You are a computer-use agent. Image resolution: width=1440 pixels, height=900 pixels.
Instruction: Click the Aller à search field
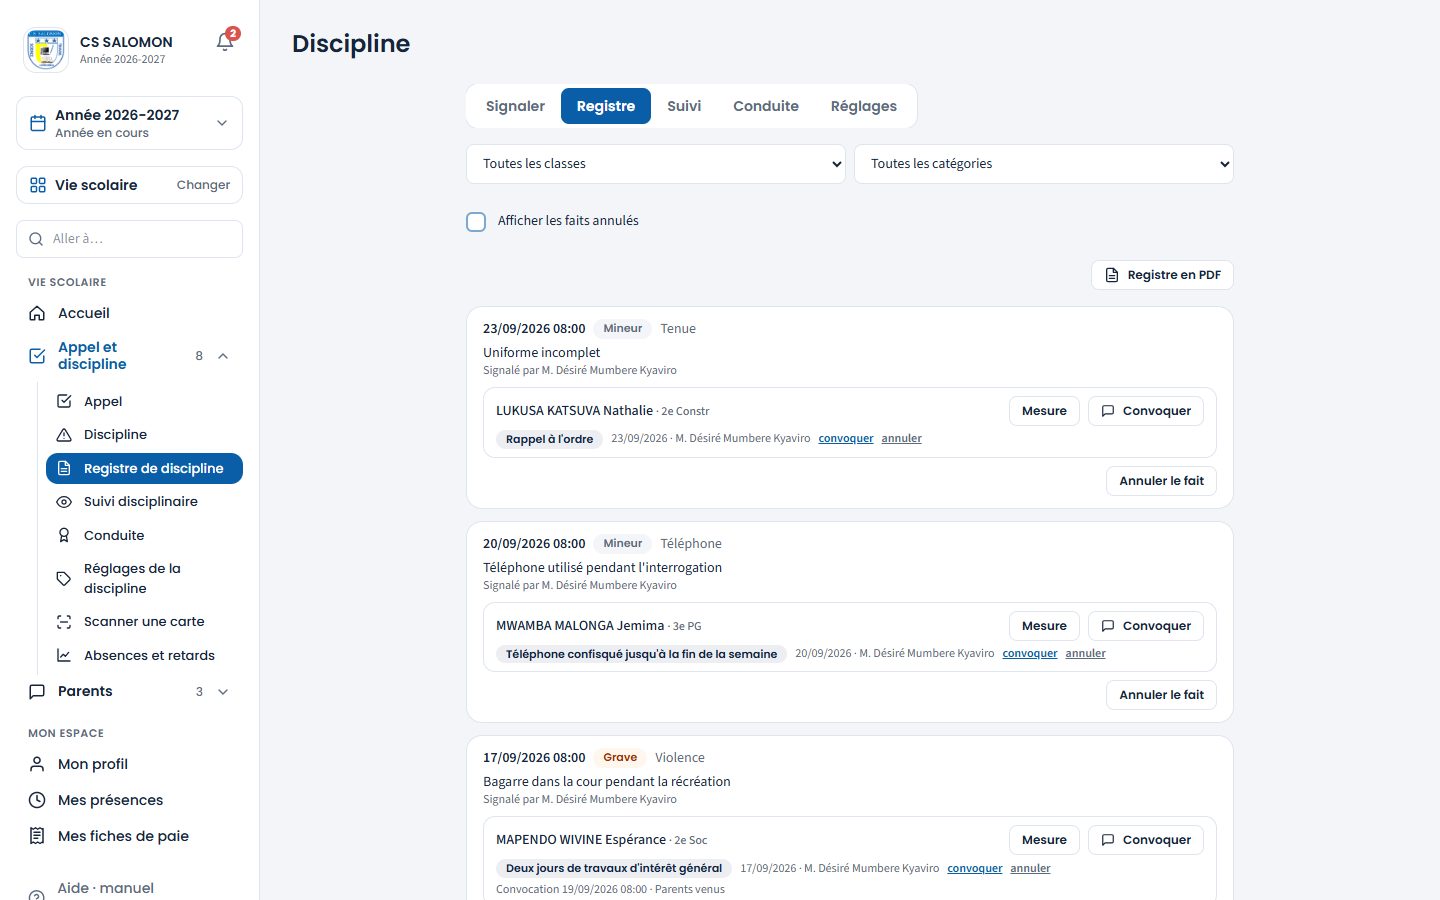(x=129, y=239)
